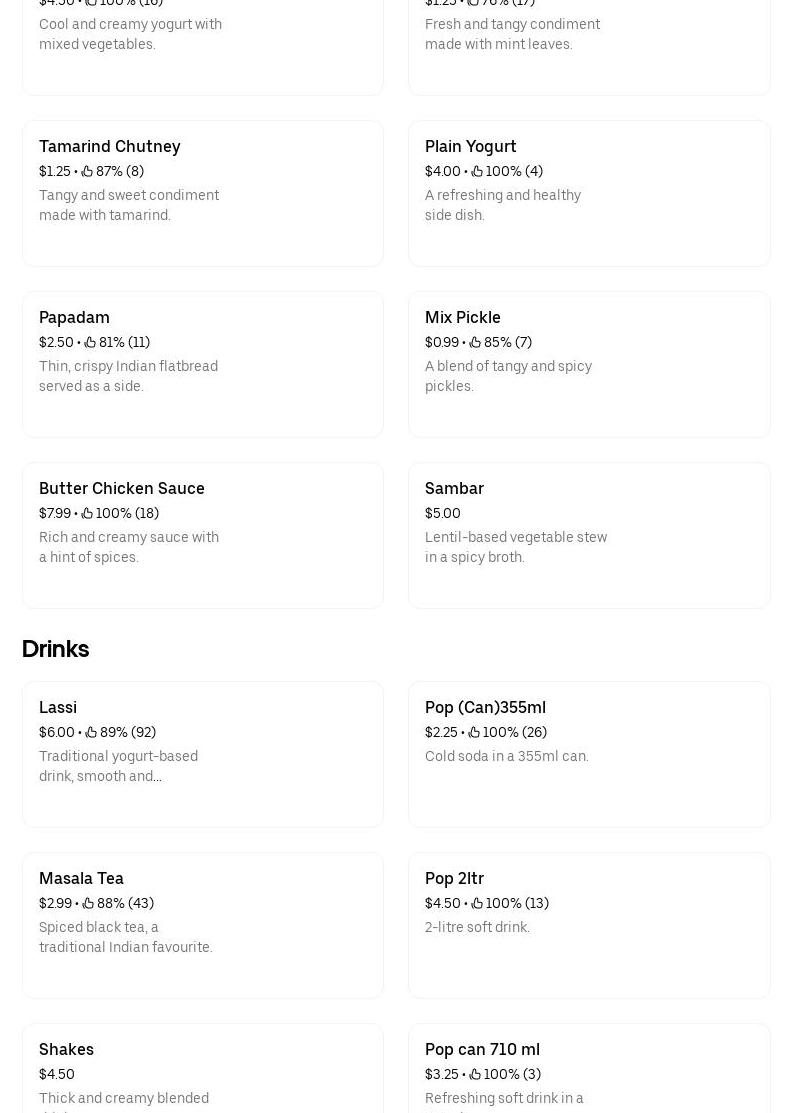Select the Tamarind Chutney menu item

[x=202, y=193]
